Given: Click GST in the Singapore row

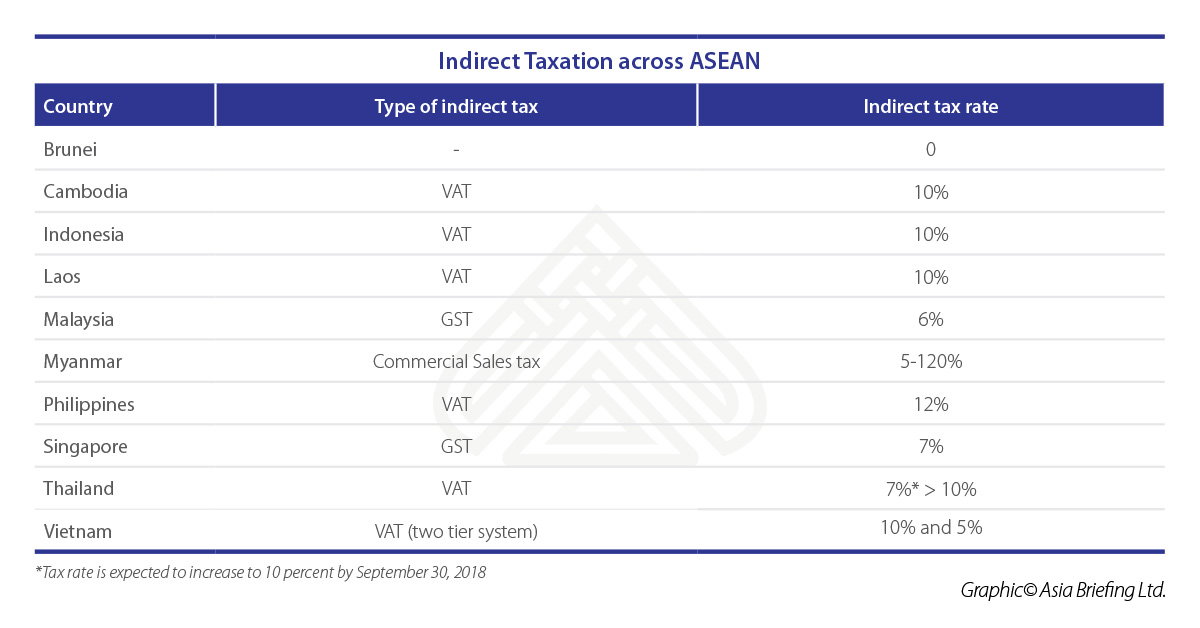Looking at the screenshot, I should click(x=456, y=447).
